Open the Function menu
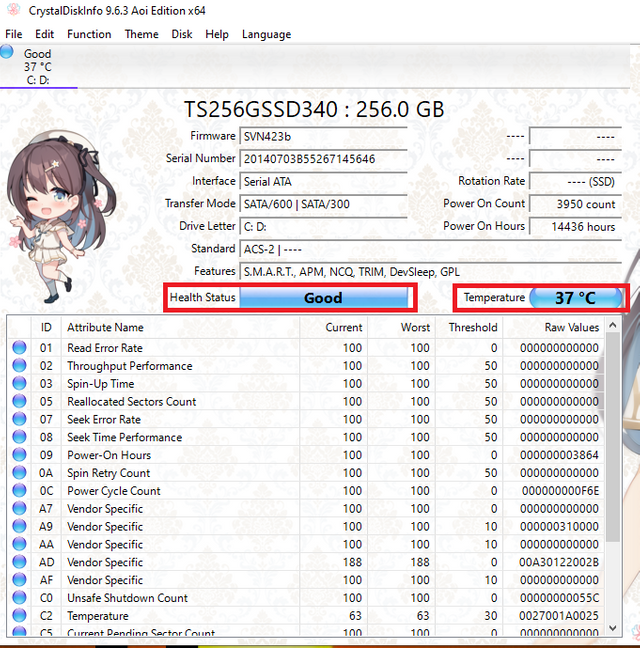640x648 pixels. pyautogui.click(x=89, y=34)
